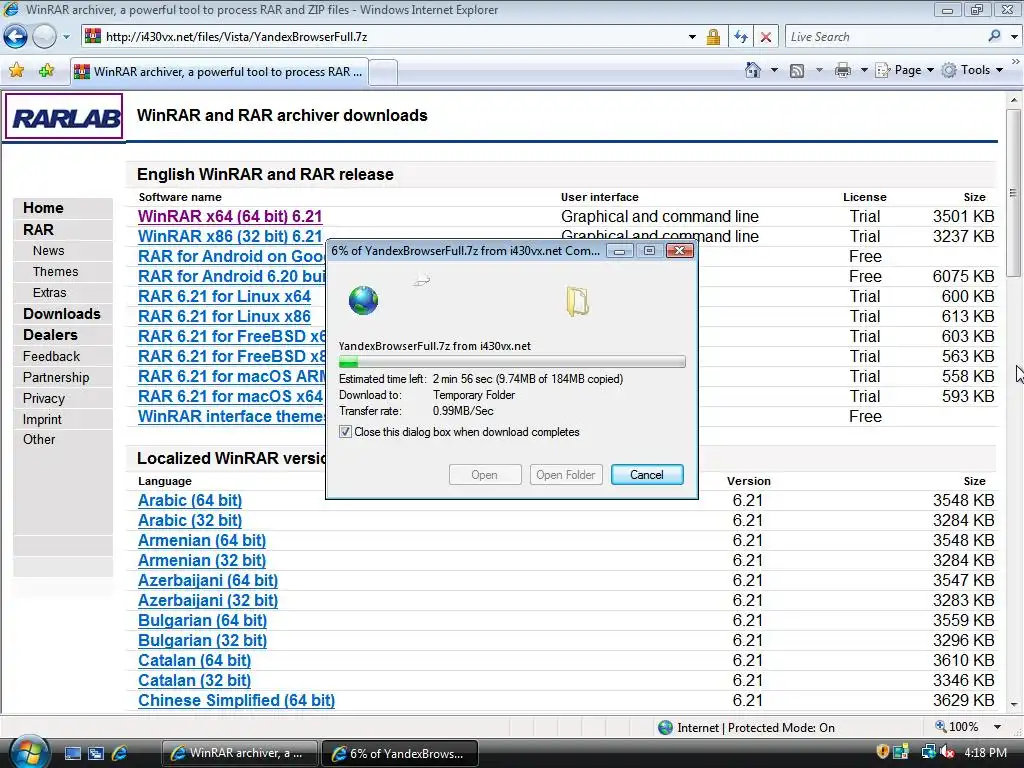Click Arabic (64 bit) download link
The image size is (1024, 768).
190,500
